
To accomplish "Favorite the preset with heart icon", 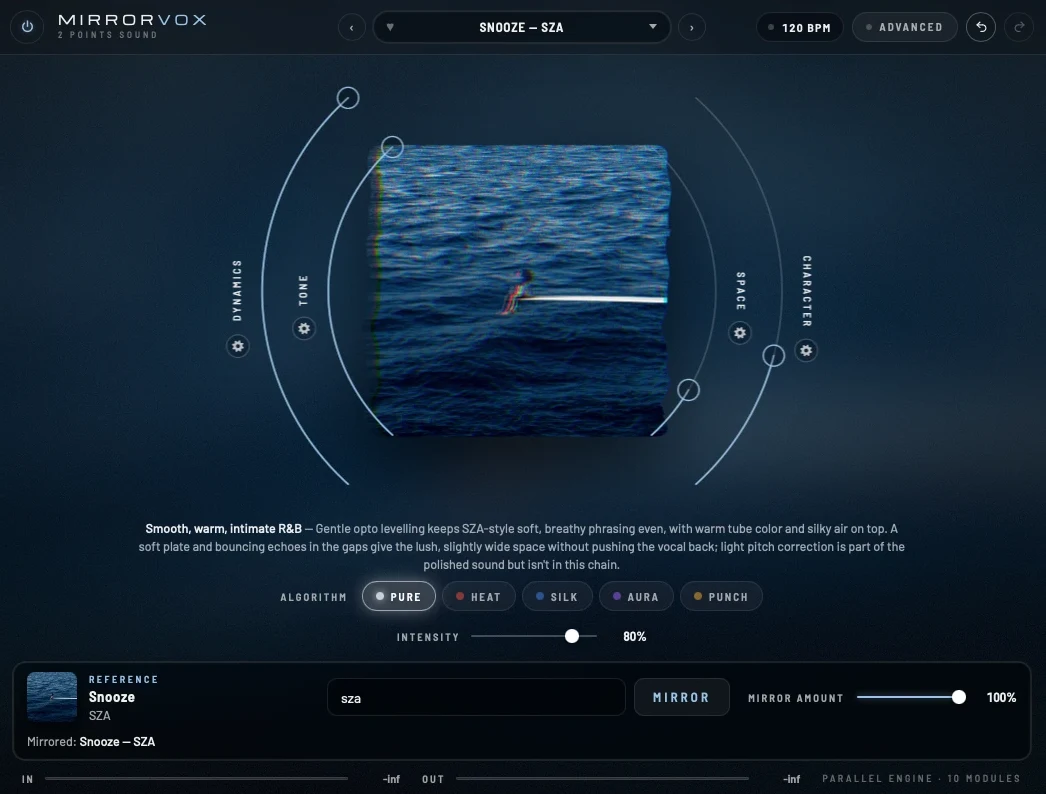I will tap(390, 27).
